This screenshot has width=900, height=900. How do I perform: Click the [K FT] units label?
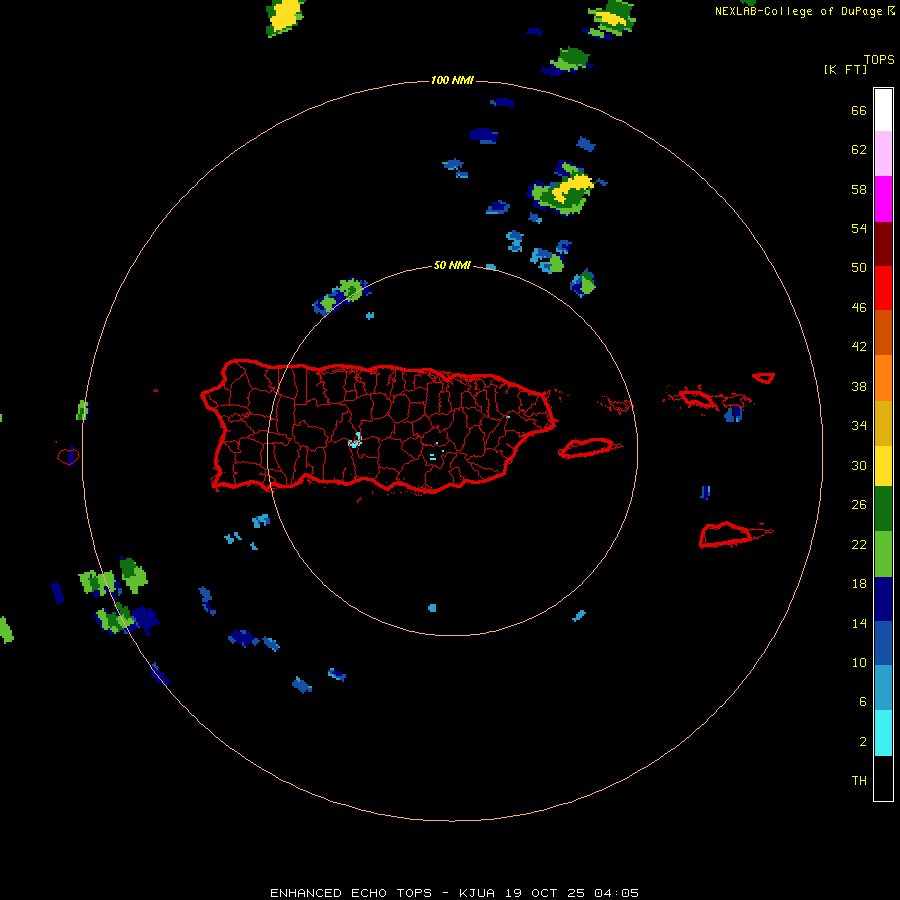(x=845, y=70)
